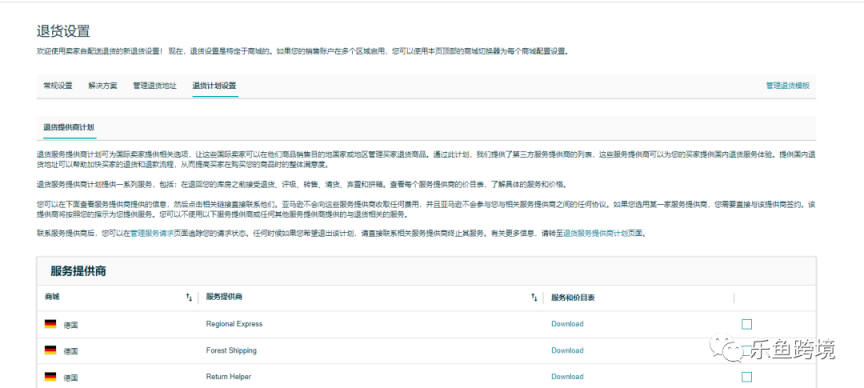Open the 管理退货地址 tab
864x388 pixels.
click(x=155, y=86)
